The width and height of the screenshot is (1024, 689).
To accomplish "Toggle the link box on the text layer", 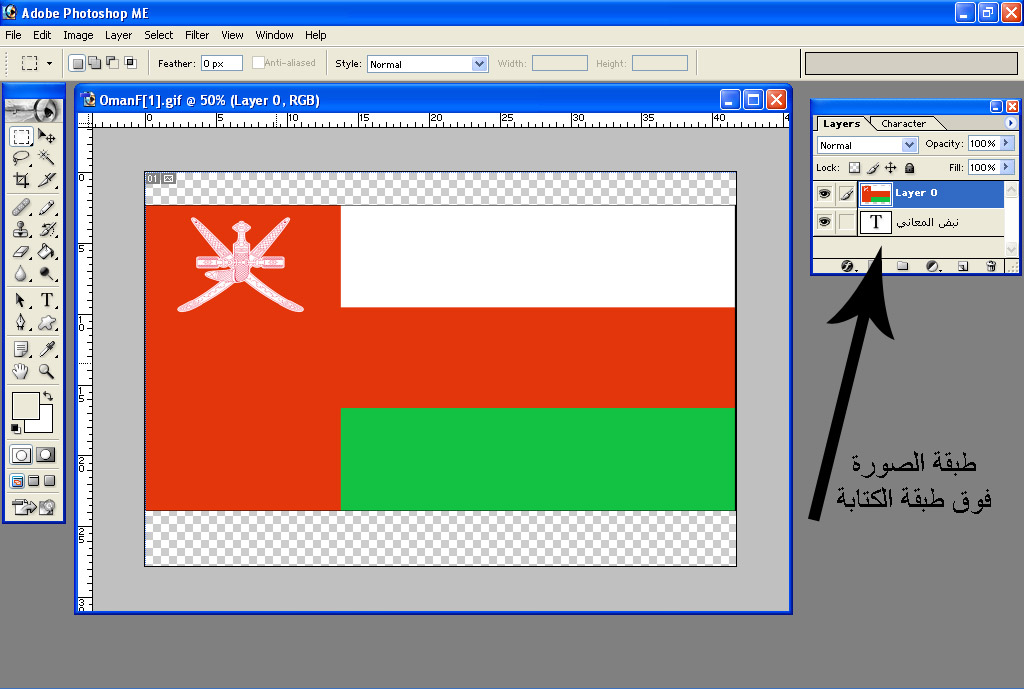I will 846,222.
